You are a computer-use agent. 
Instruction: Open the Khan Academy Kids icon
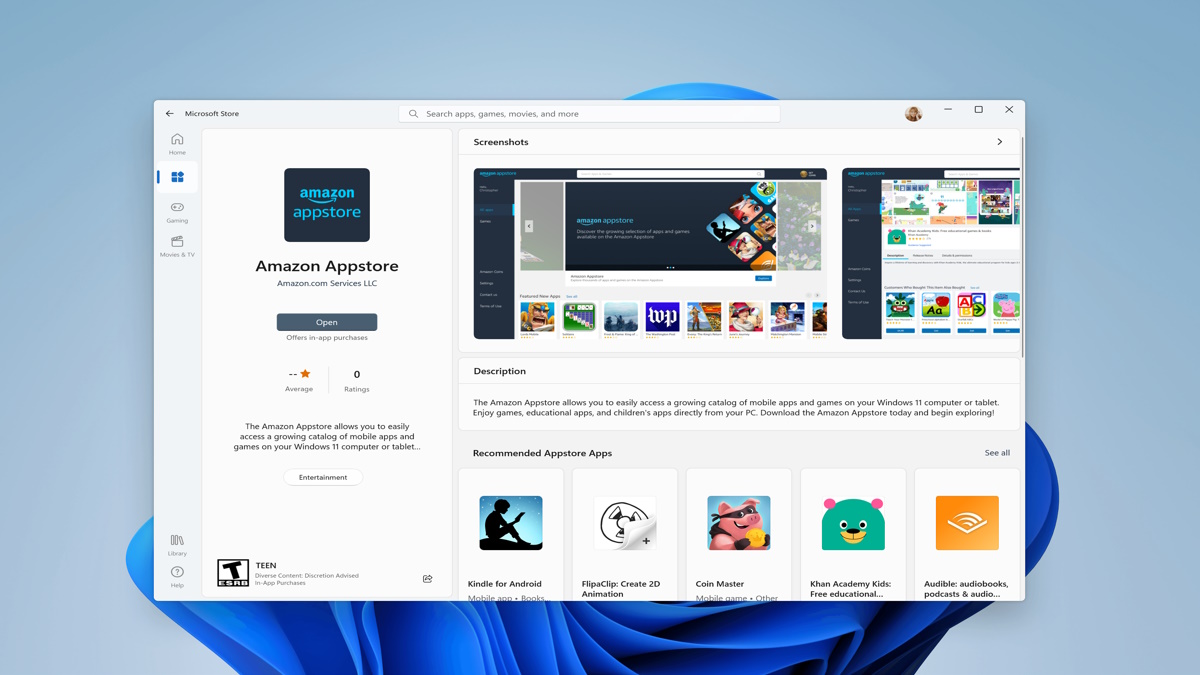(853, 523)
